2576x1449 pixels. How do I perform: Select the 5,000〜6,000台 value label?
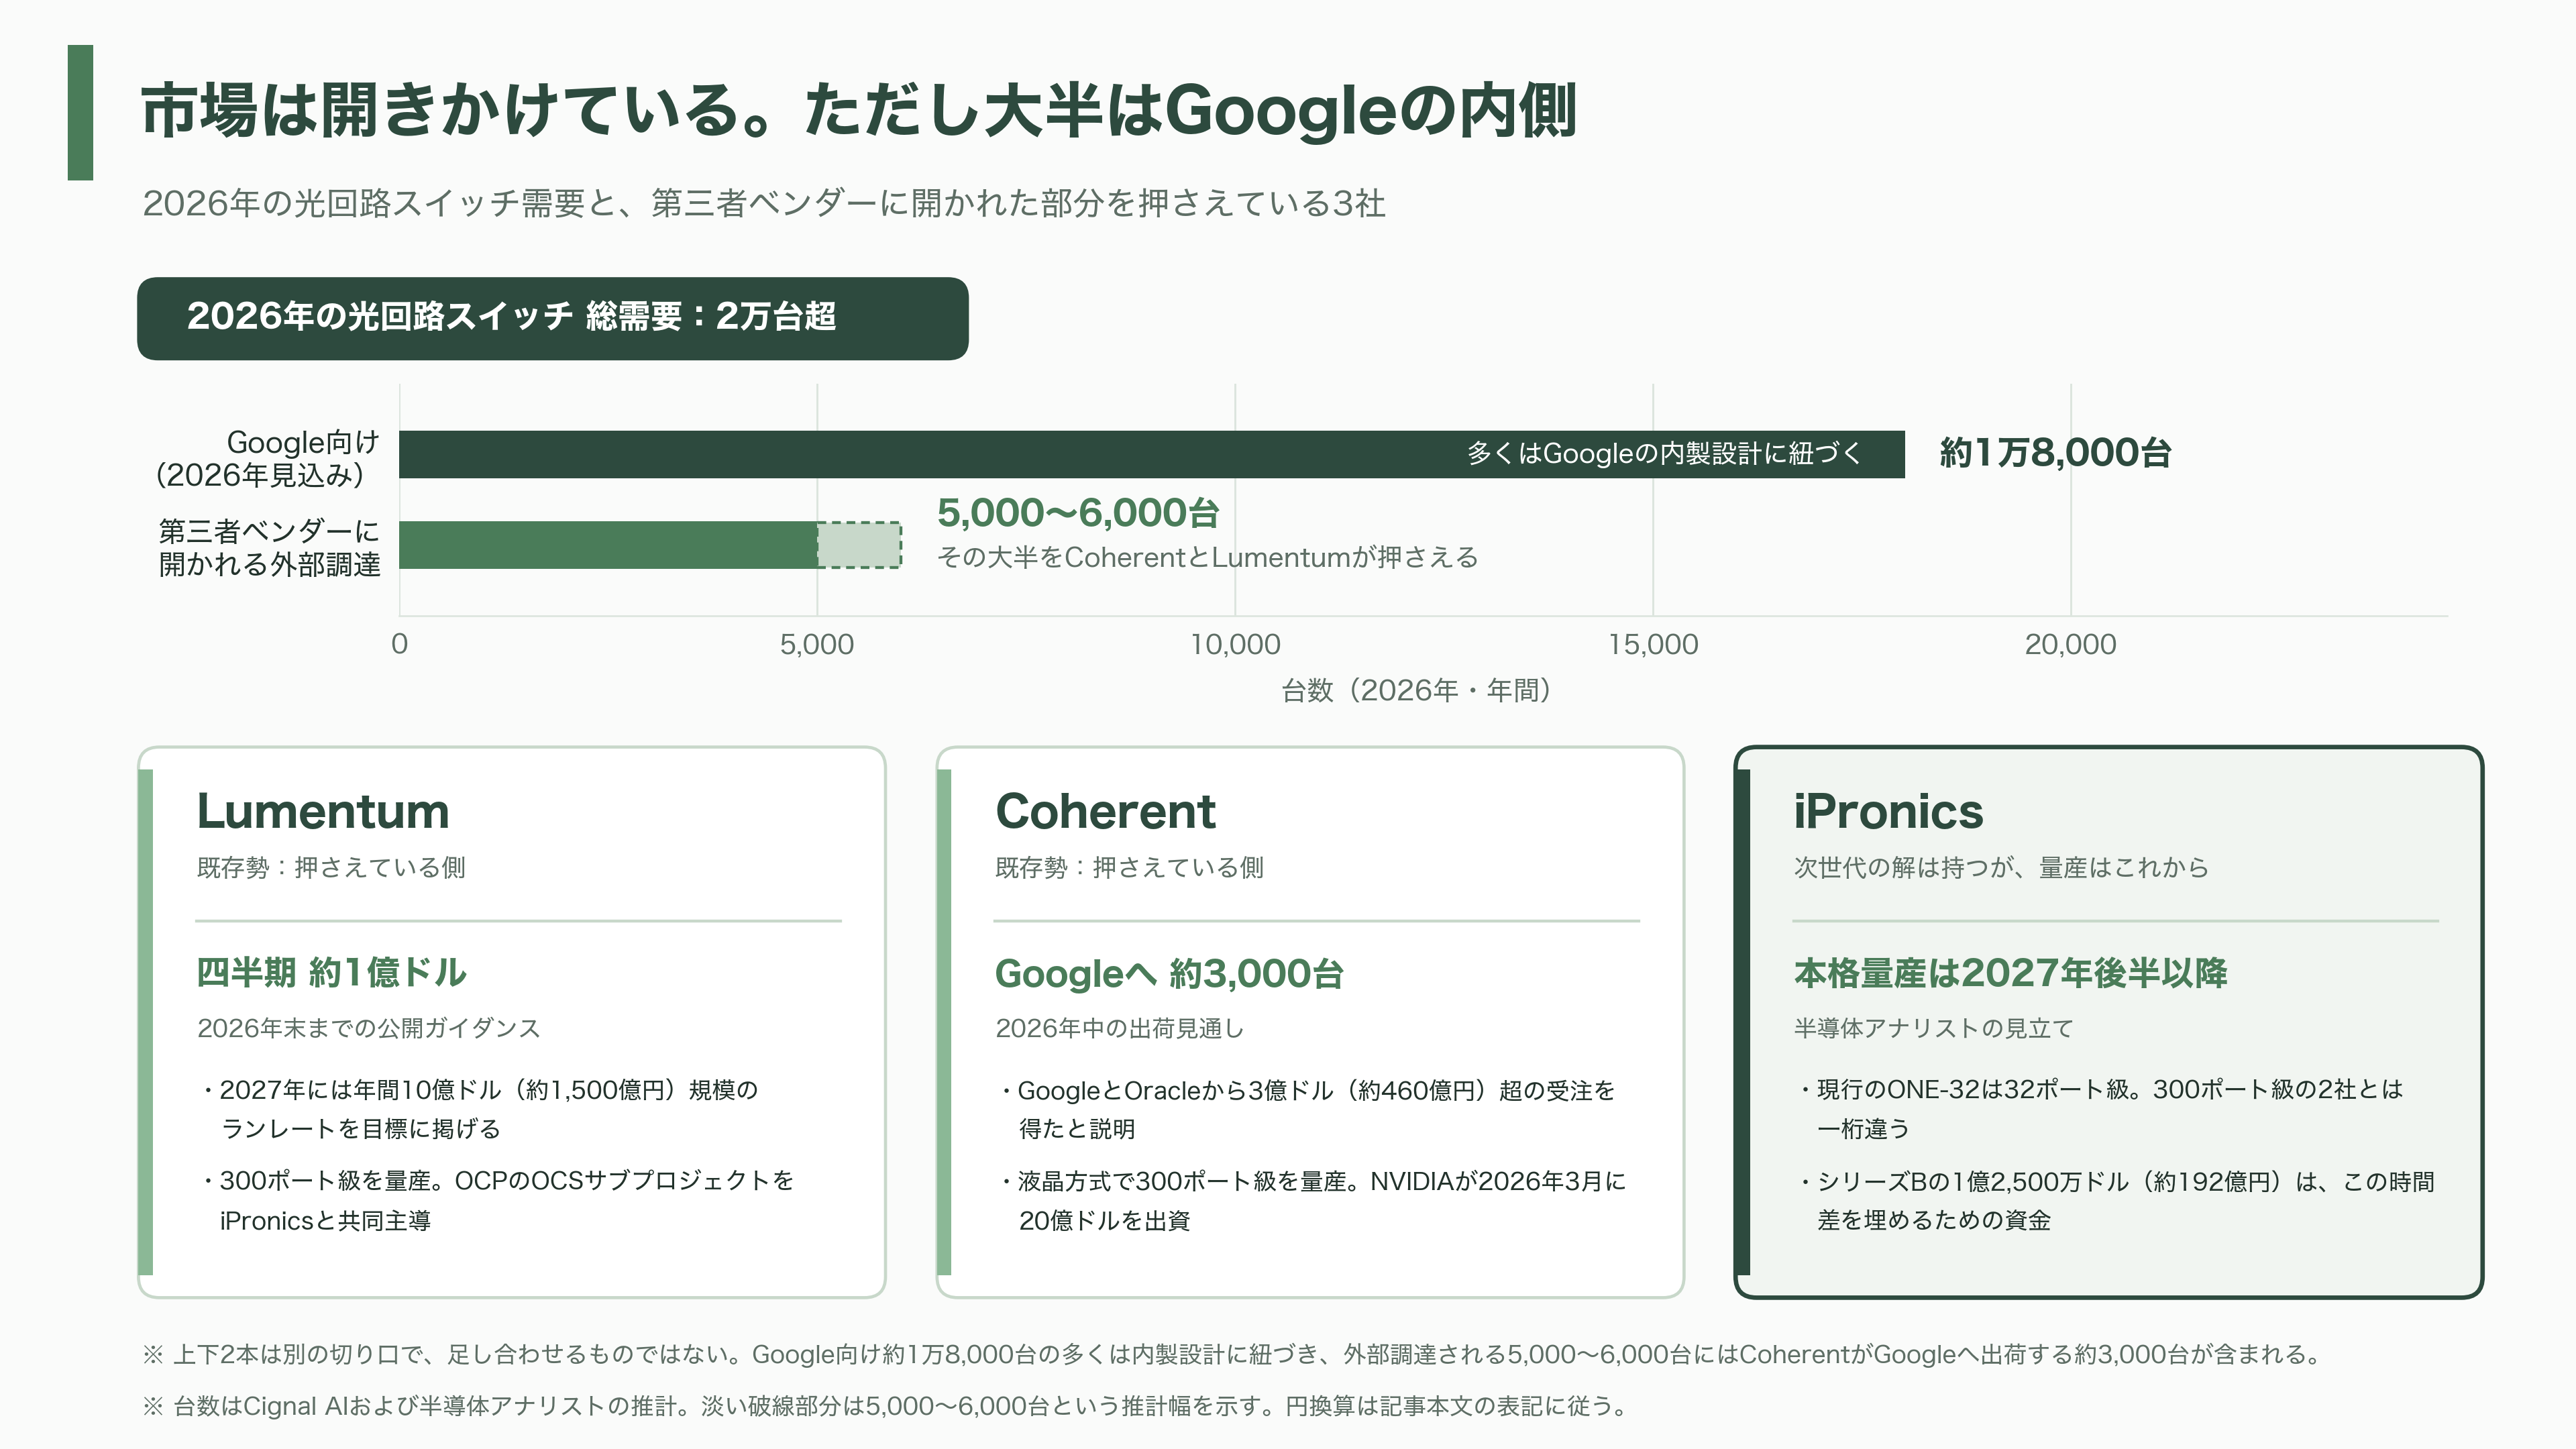point(1078,513)
